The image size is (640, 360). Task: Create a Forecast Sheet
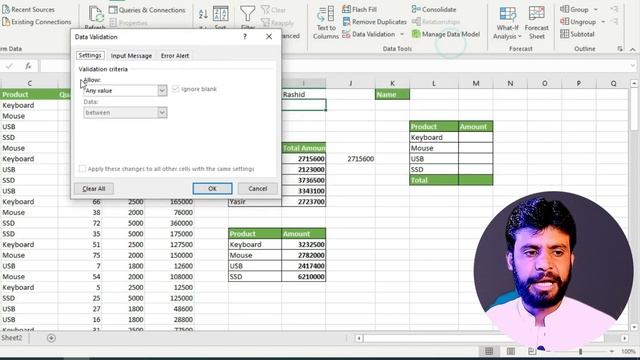(x=536, y=23)
